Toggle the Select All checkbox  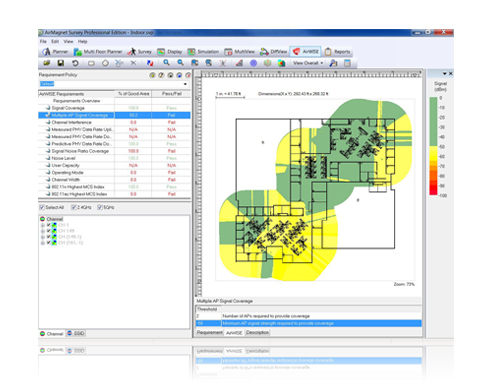pyautogui.click(x=42, y=207)
